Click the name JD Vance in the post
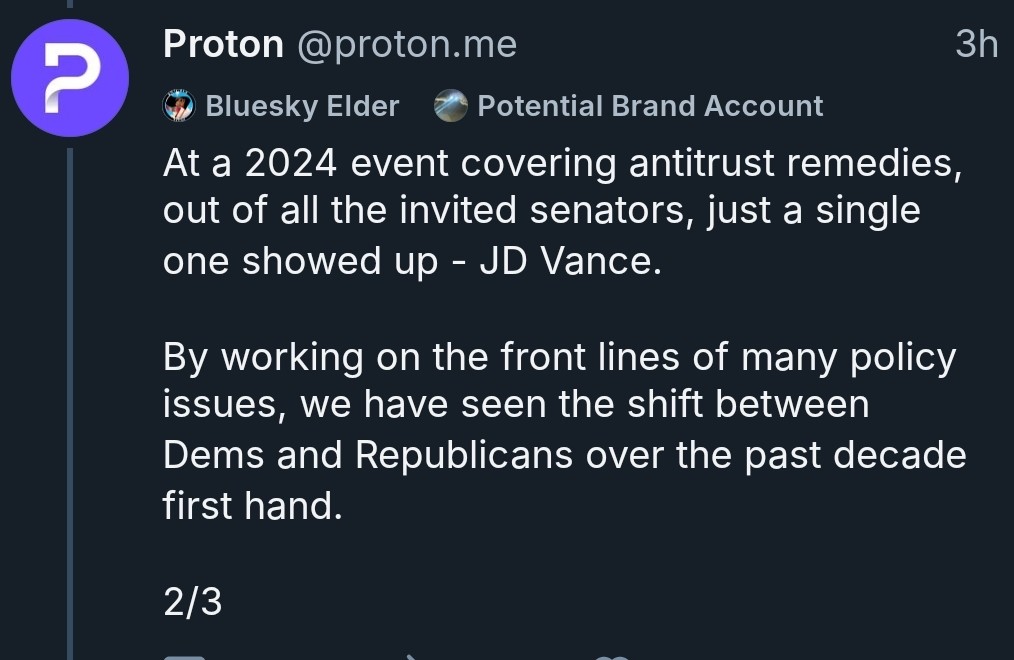Viewport: 1014px width, 660px height. (570, 261)
